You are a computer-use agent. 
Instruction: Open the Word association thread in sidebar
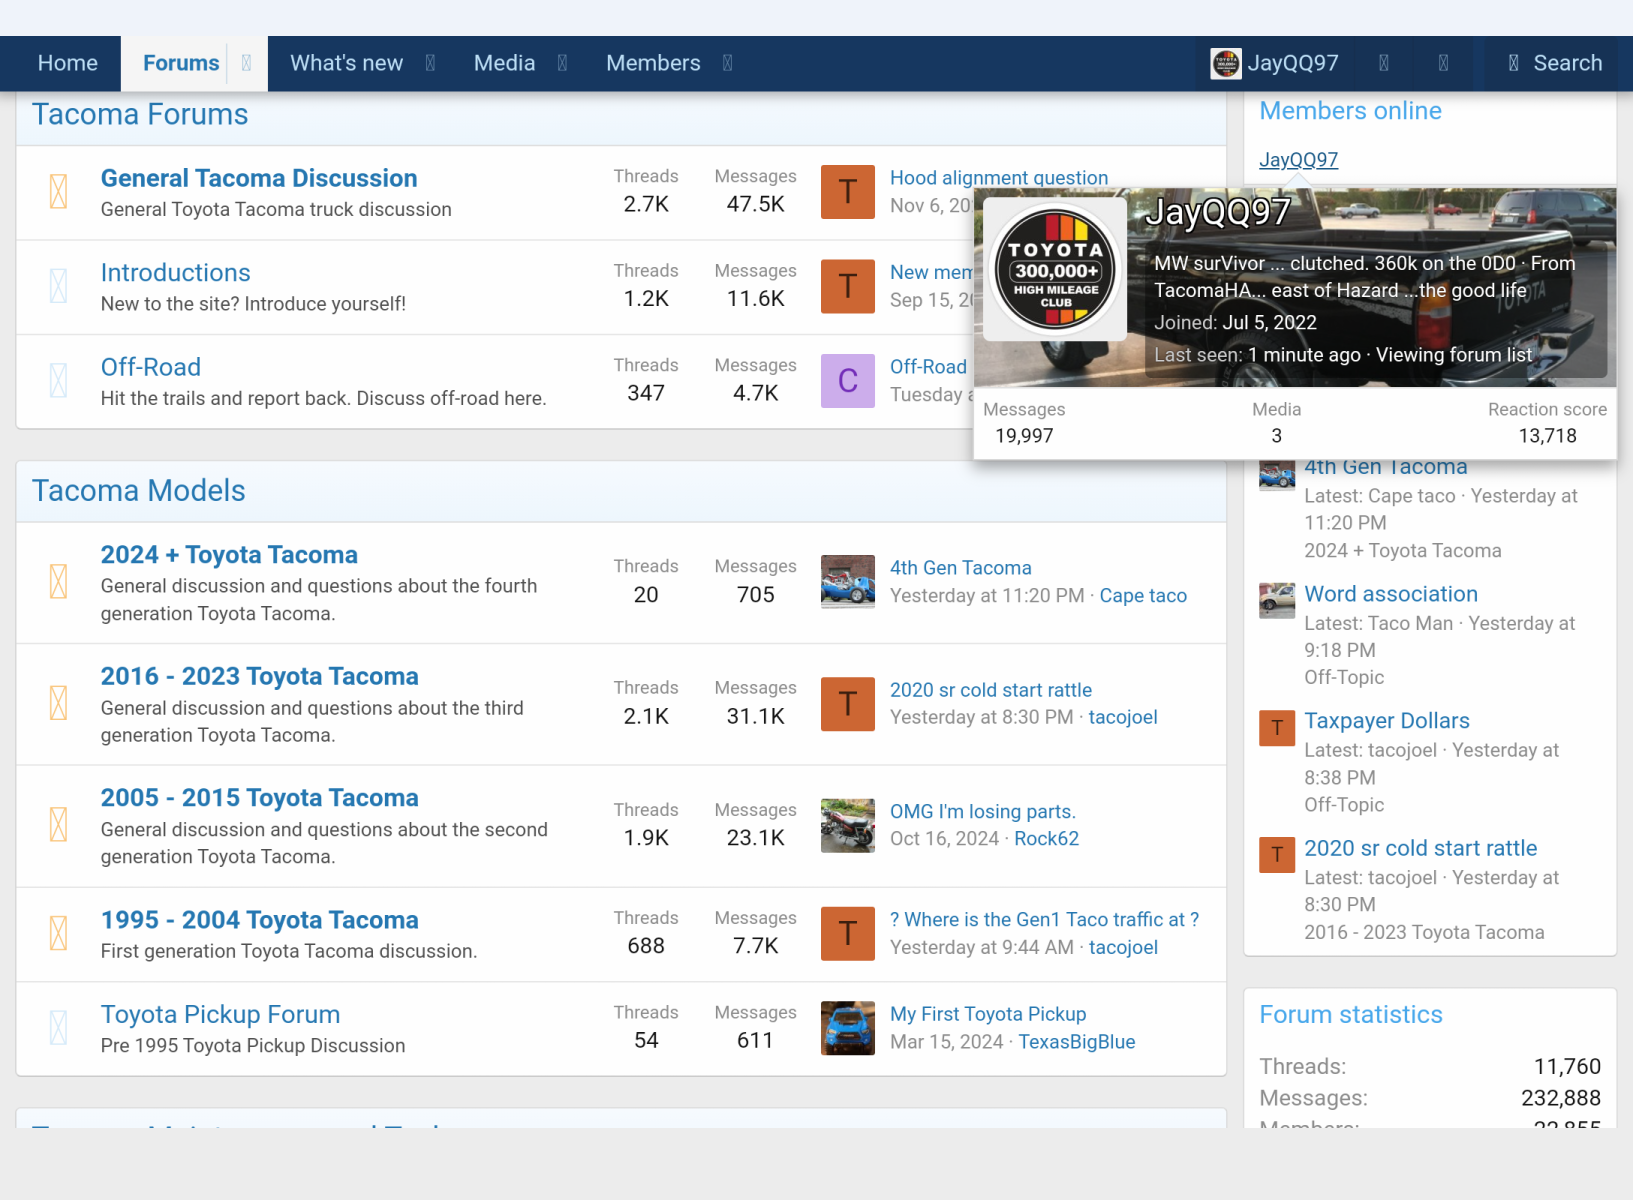pos(1390,594)
